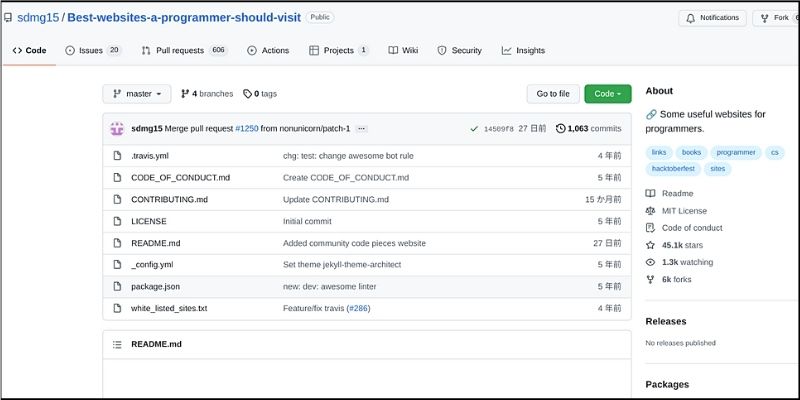The image size is (800, 400).
Task: Click the links topic tag
Action: [659, 153]
